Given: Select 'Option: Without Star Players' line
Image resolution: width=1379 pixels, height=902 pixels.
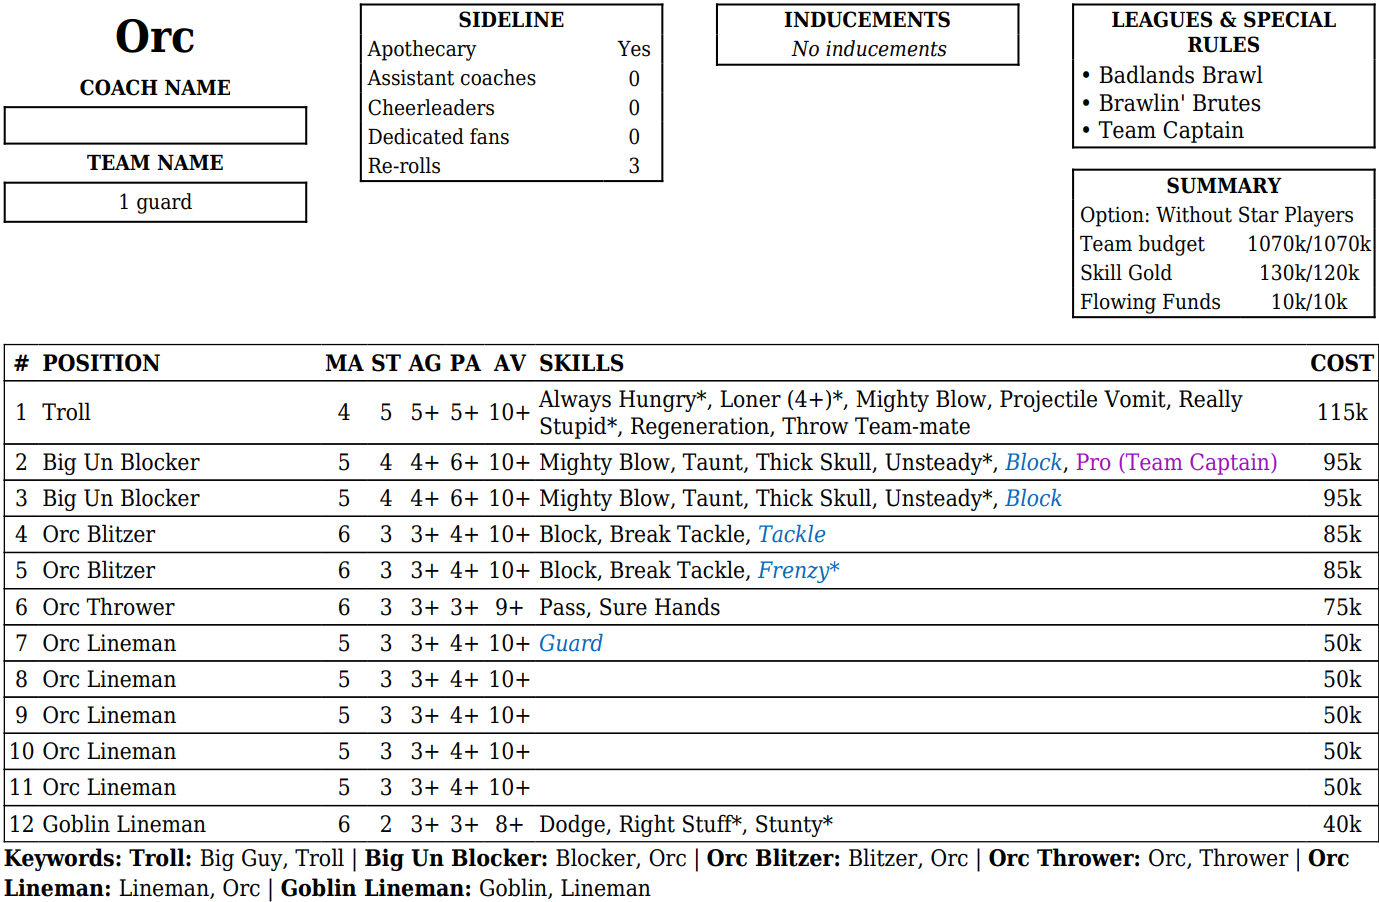Looking at the screenshot, I should click(1217, 215).
